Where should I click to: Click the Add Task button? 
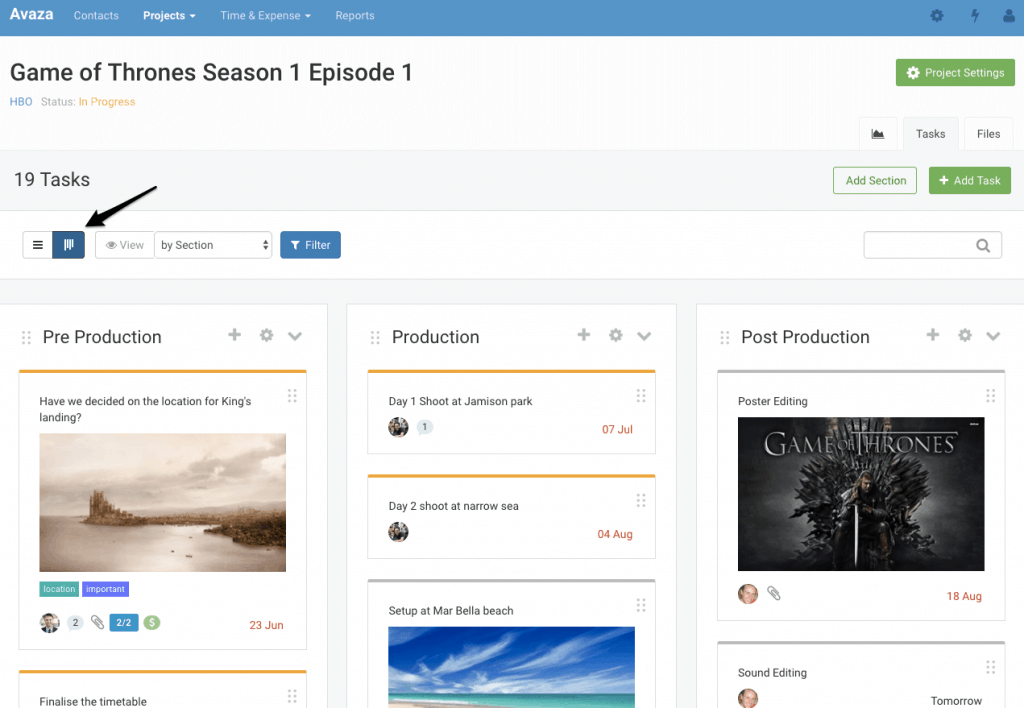(x=970, y=180)
